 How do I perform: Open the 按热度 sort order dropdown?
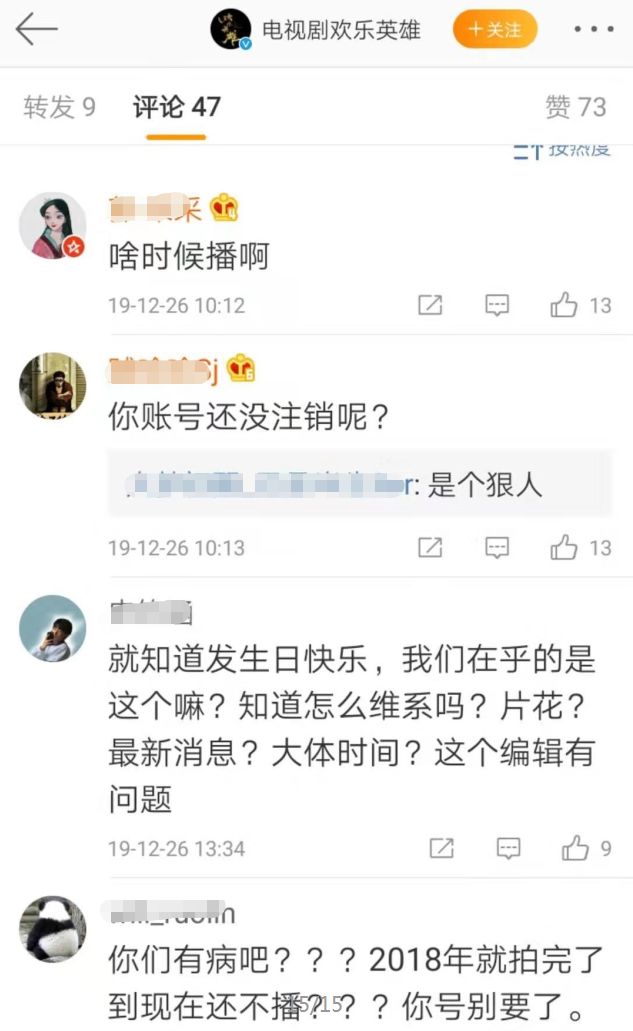tap(563, 150)
